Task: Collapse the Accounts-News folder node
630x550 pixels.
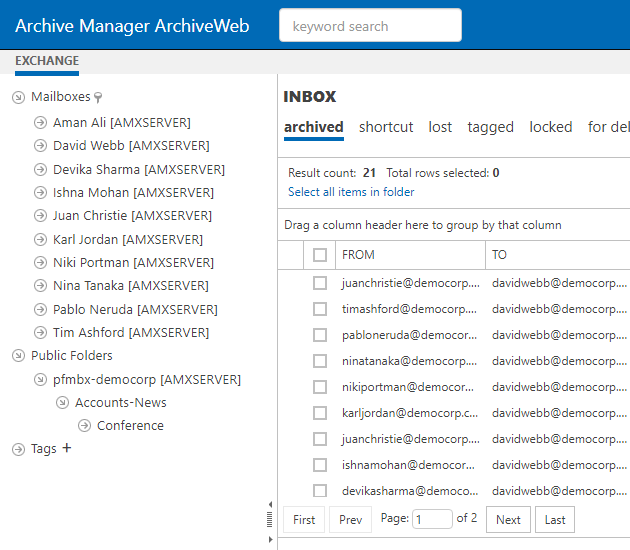Action: click(x=62, y=402)
